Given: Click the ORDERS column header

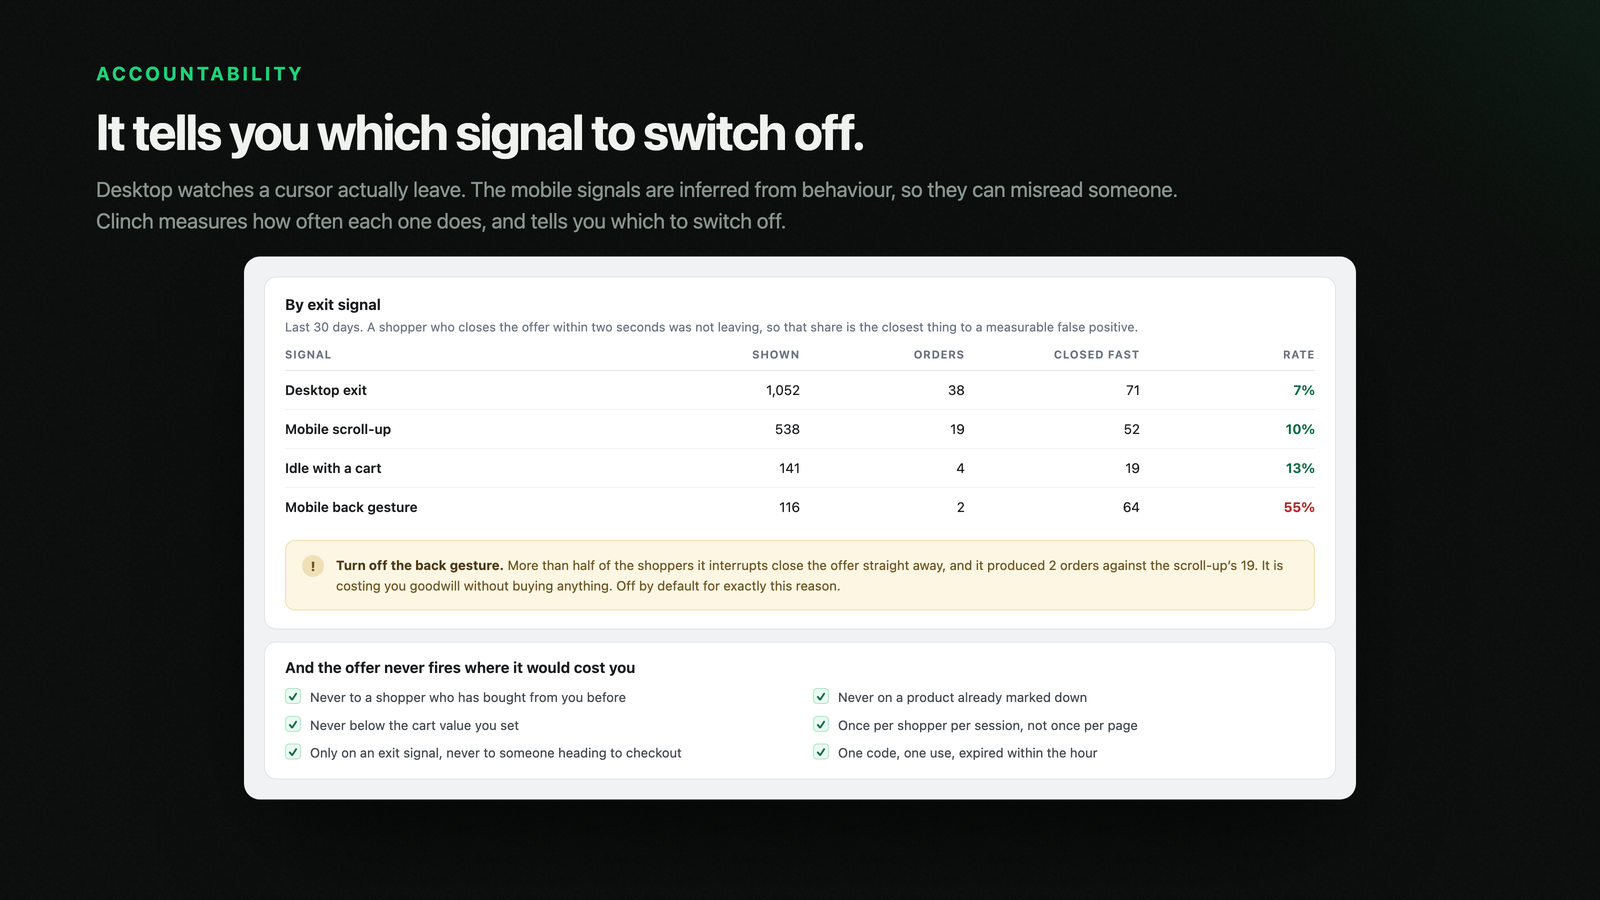Looking at the screenshot, I should pos(939,355).
